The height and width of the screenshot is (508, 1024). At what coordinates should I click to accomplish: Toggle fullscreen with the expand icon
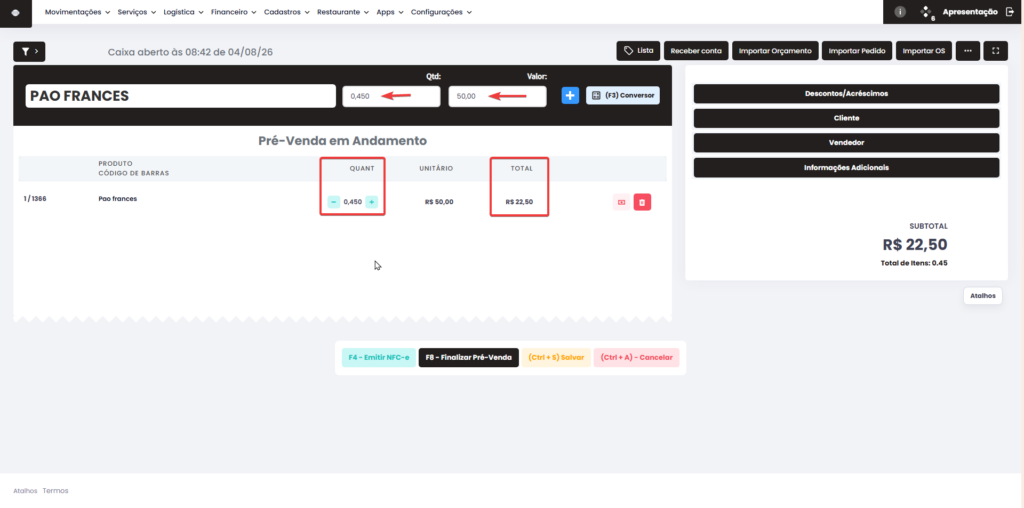pos(995,51)
